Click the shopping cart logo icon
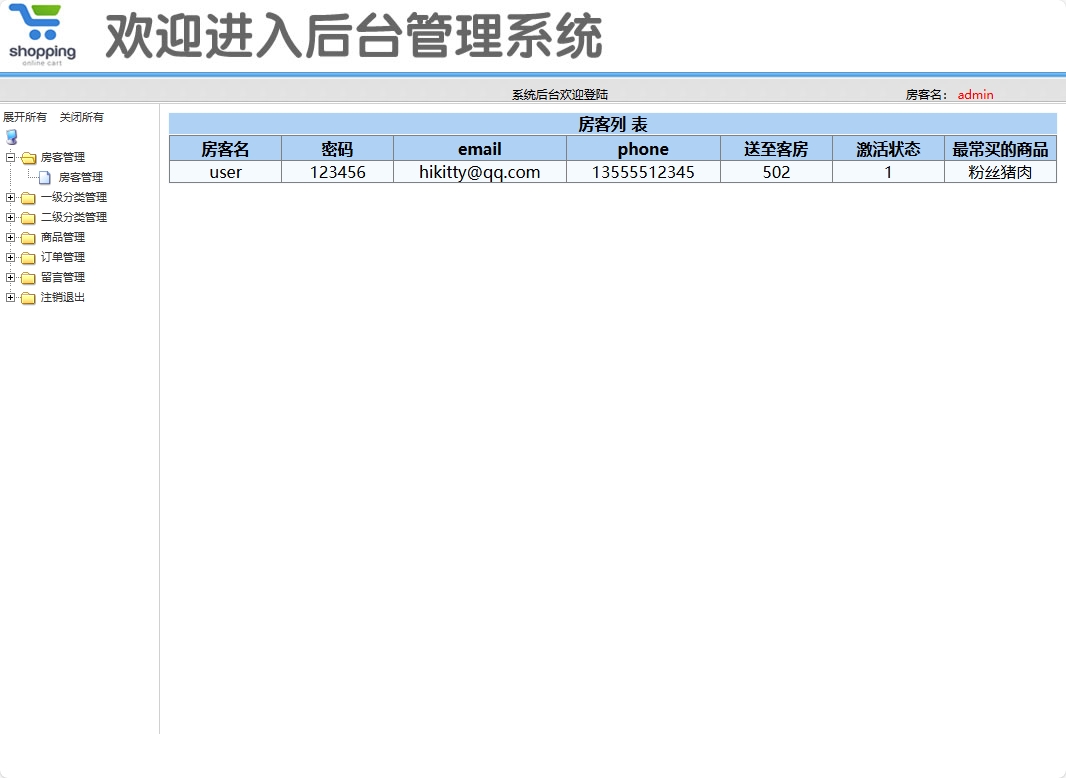This screenshot has width=1066, height=778. pos(42,28)
